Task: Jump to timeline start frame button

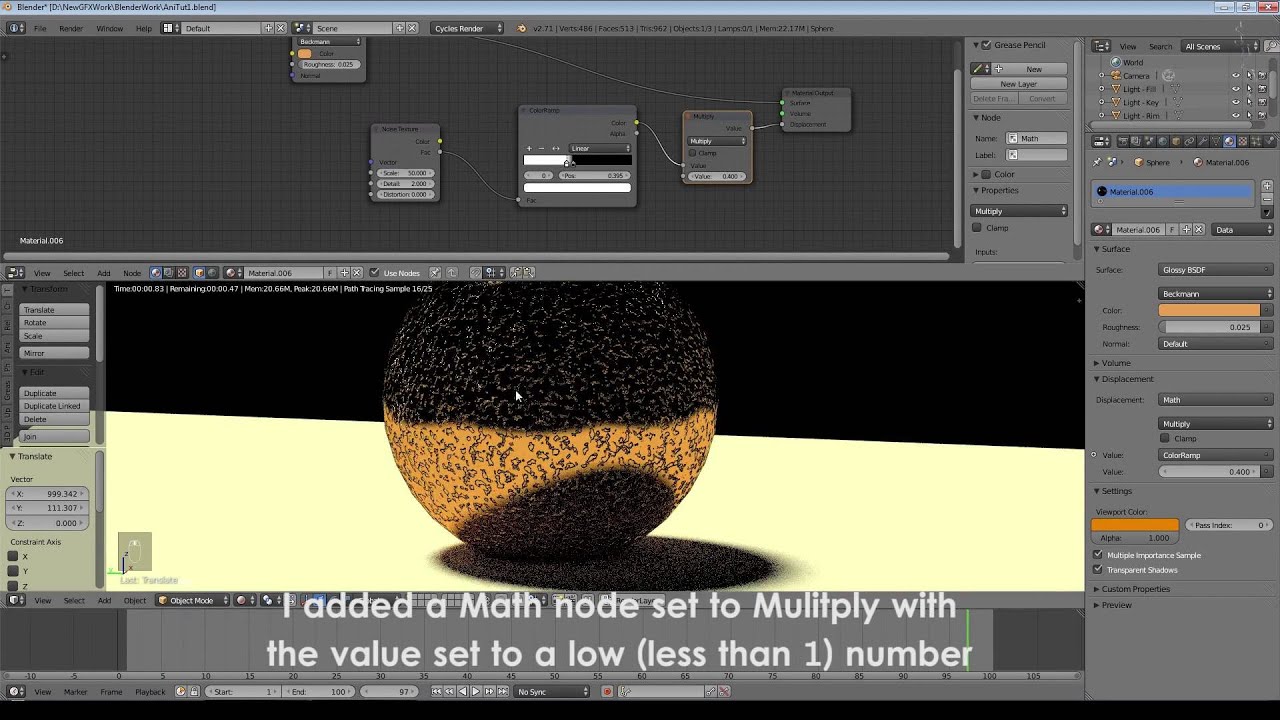Action: point(436,691)
